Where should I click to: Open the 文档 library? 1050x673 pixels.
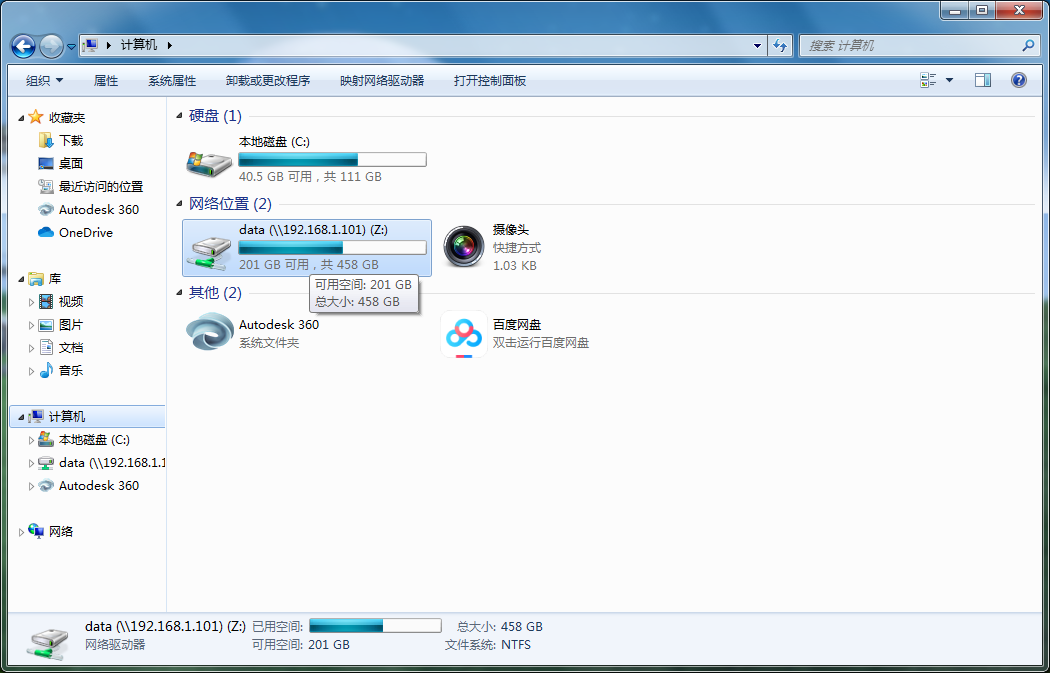[x=61, y=348]
